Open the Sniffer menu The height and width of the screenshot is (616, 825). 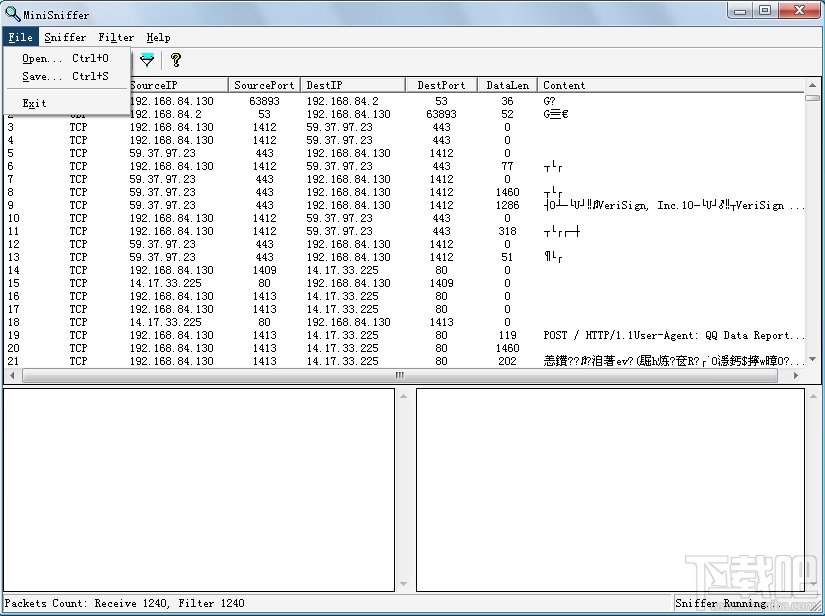[65, 37]
